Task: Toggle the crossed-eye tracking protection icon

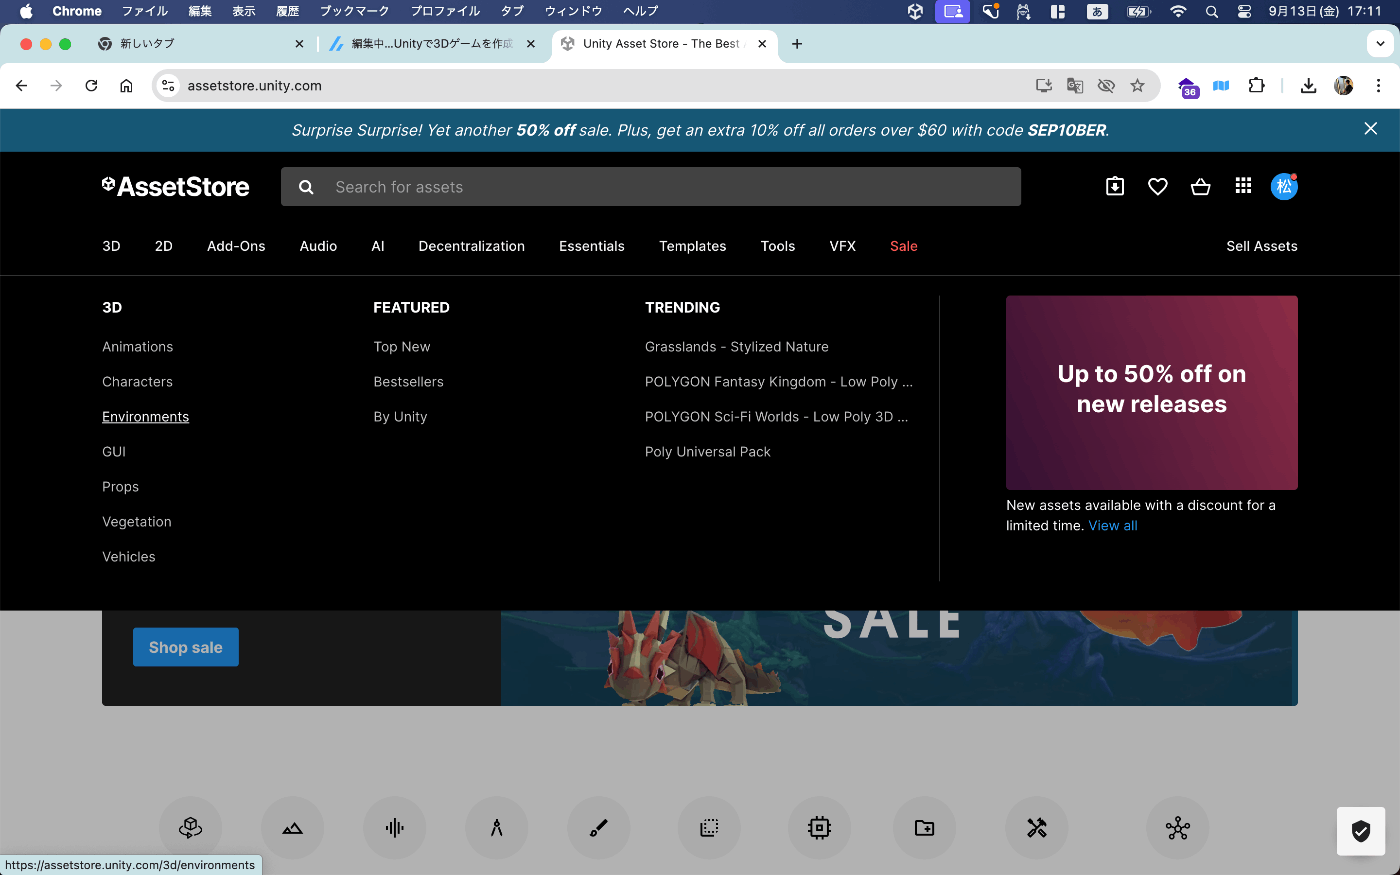Action: pos(1106,86)
